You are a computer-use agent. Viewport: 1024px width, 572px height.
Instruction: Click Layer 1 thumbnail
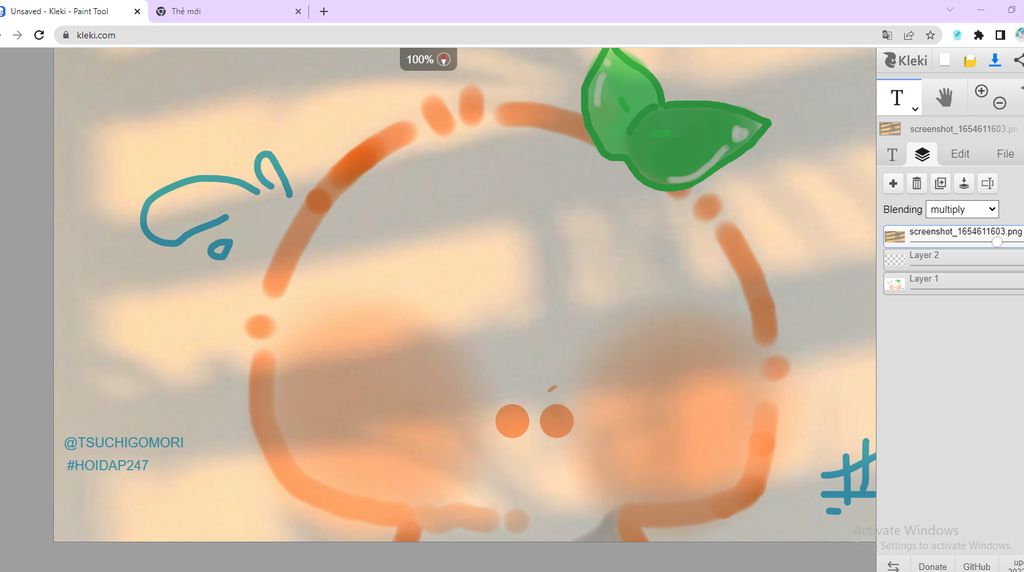tap(894, 283)
